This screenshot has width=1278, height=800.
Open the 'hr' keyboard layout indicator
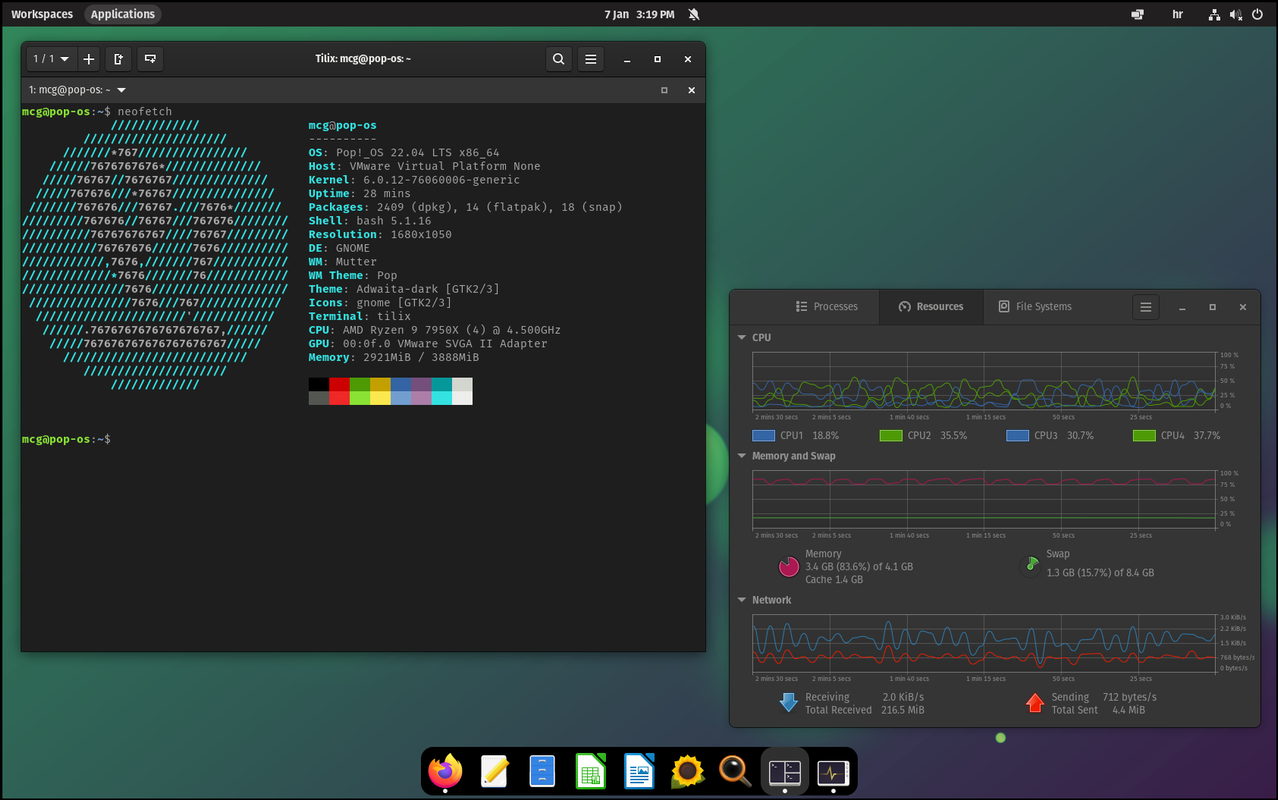click(1177, 14)
